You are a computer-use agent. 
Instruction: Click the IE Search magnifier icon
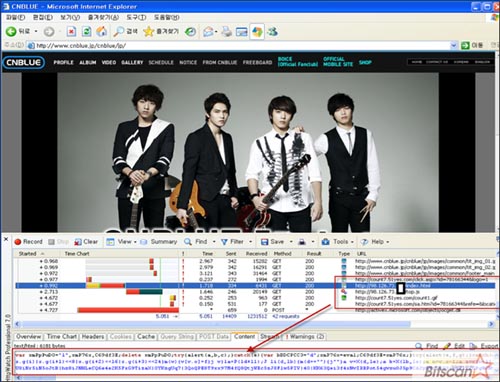[118, 32]
